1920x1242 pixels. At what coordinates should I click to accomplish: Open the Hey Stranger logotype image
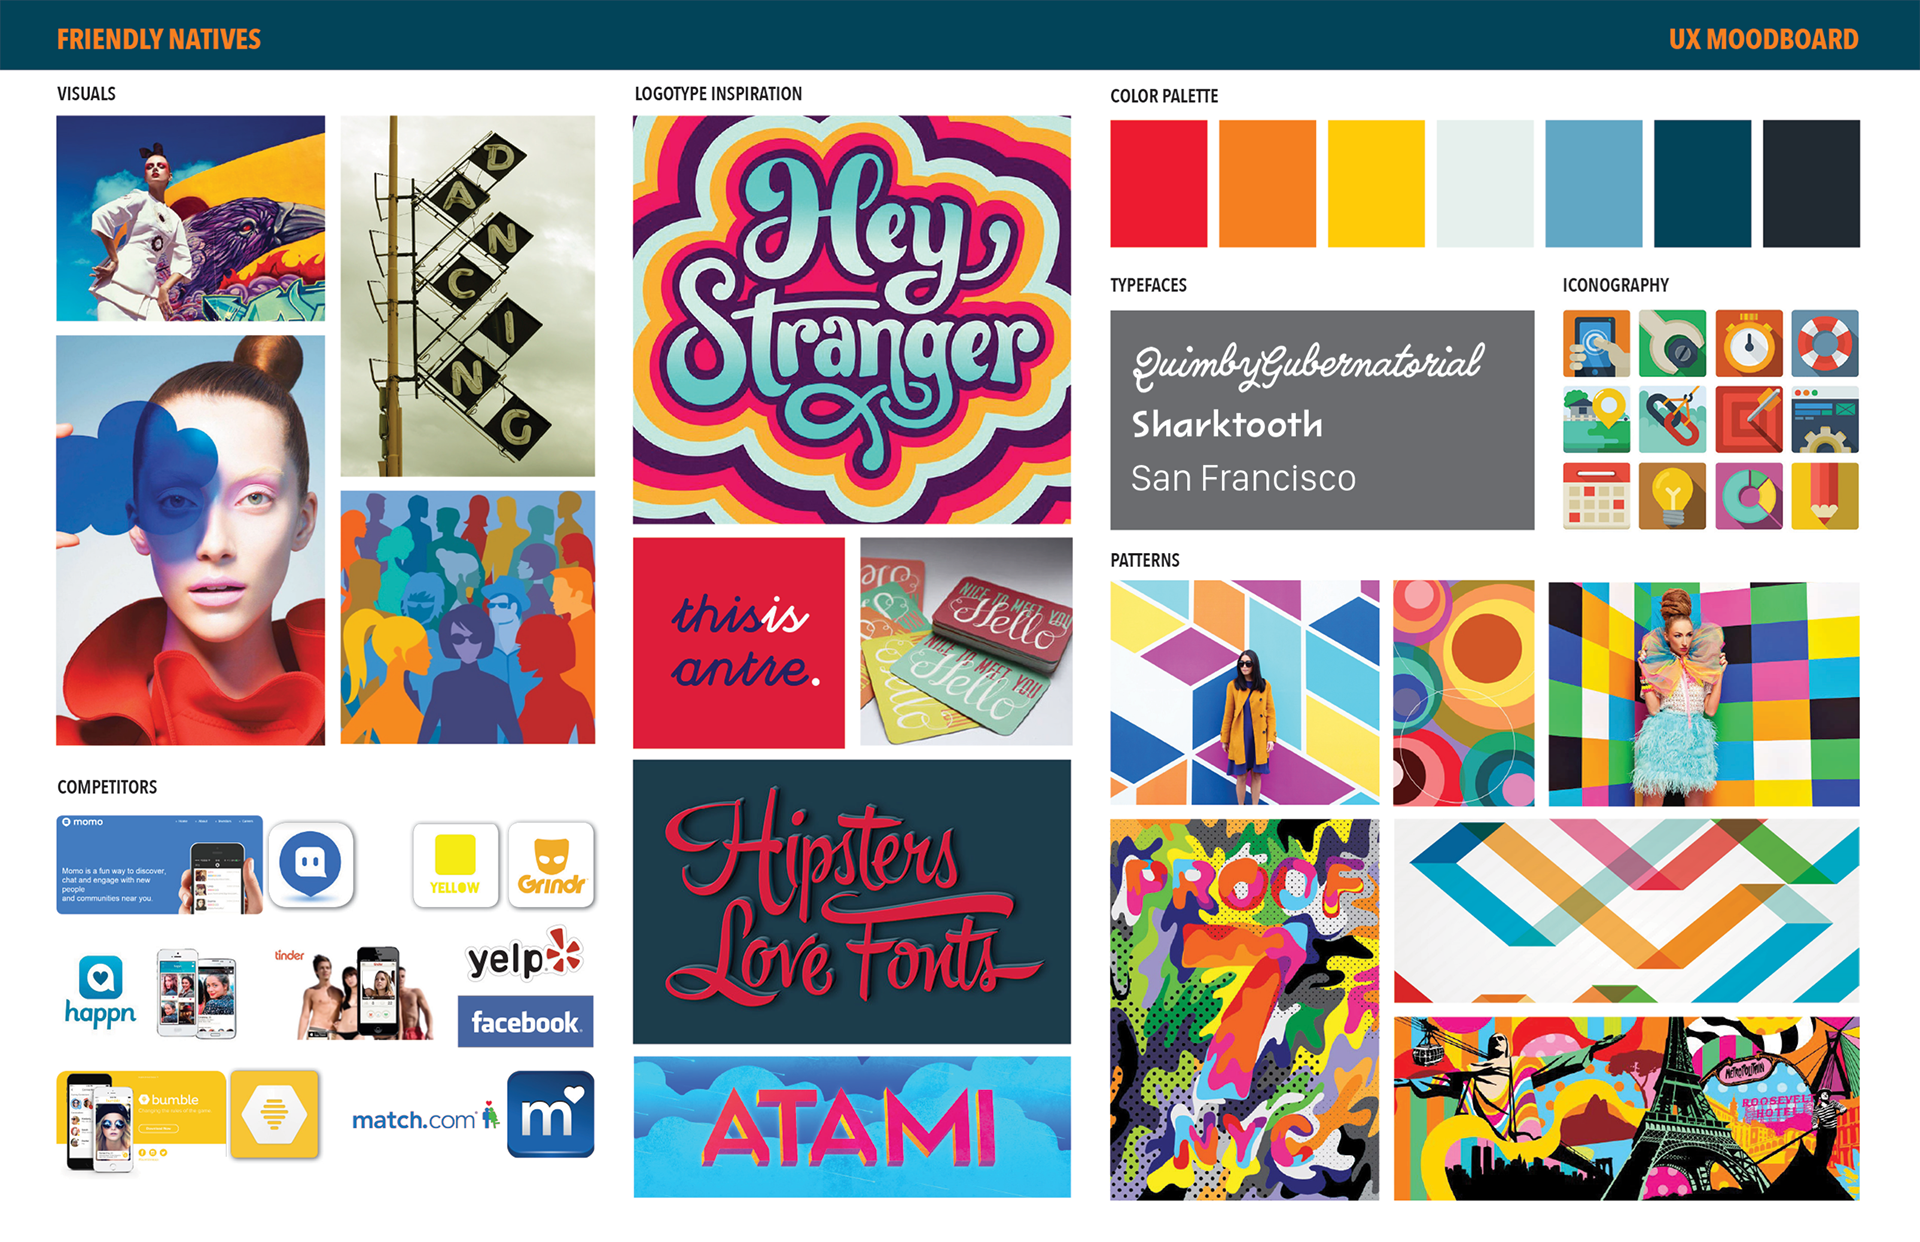click(851, 319)
